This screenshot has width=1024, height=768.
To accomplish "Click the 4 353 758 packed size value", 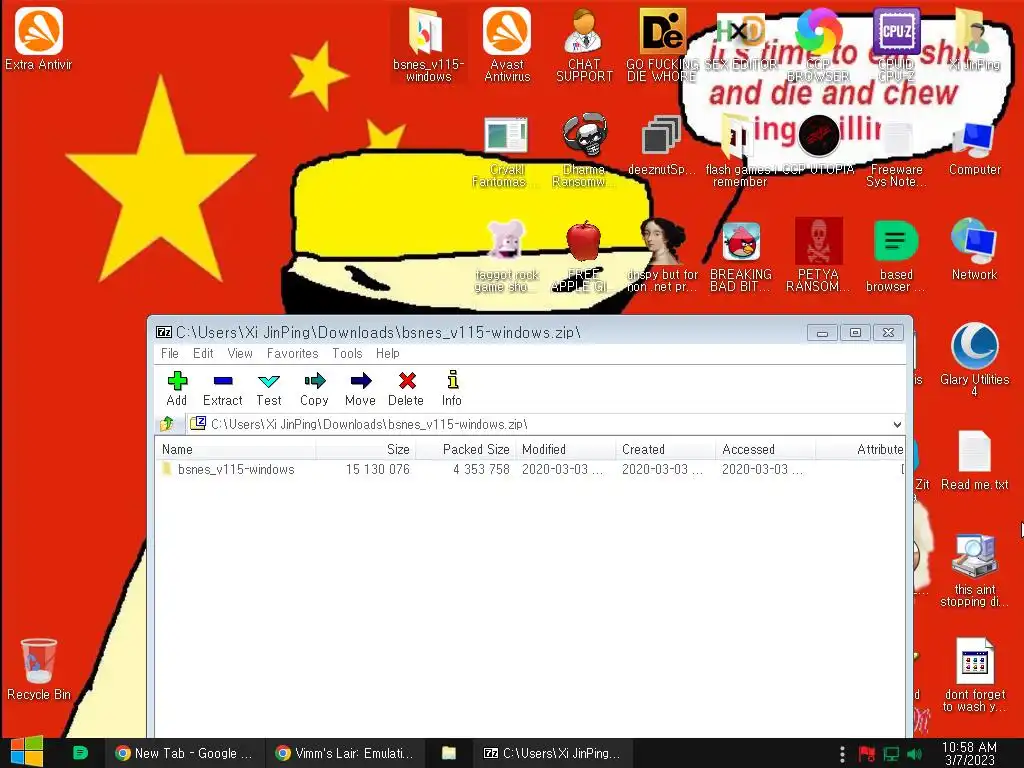I will click(481, 470).
